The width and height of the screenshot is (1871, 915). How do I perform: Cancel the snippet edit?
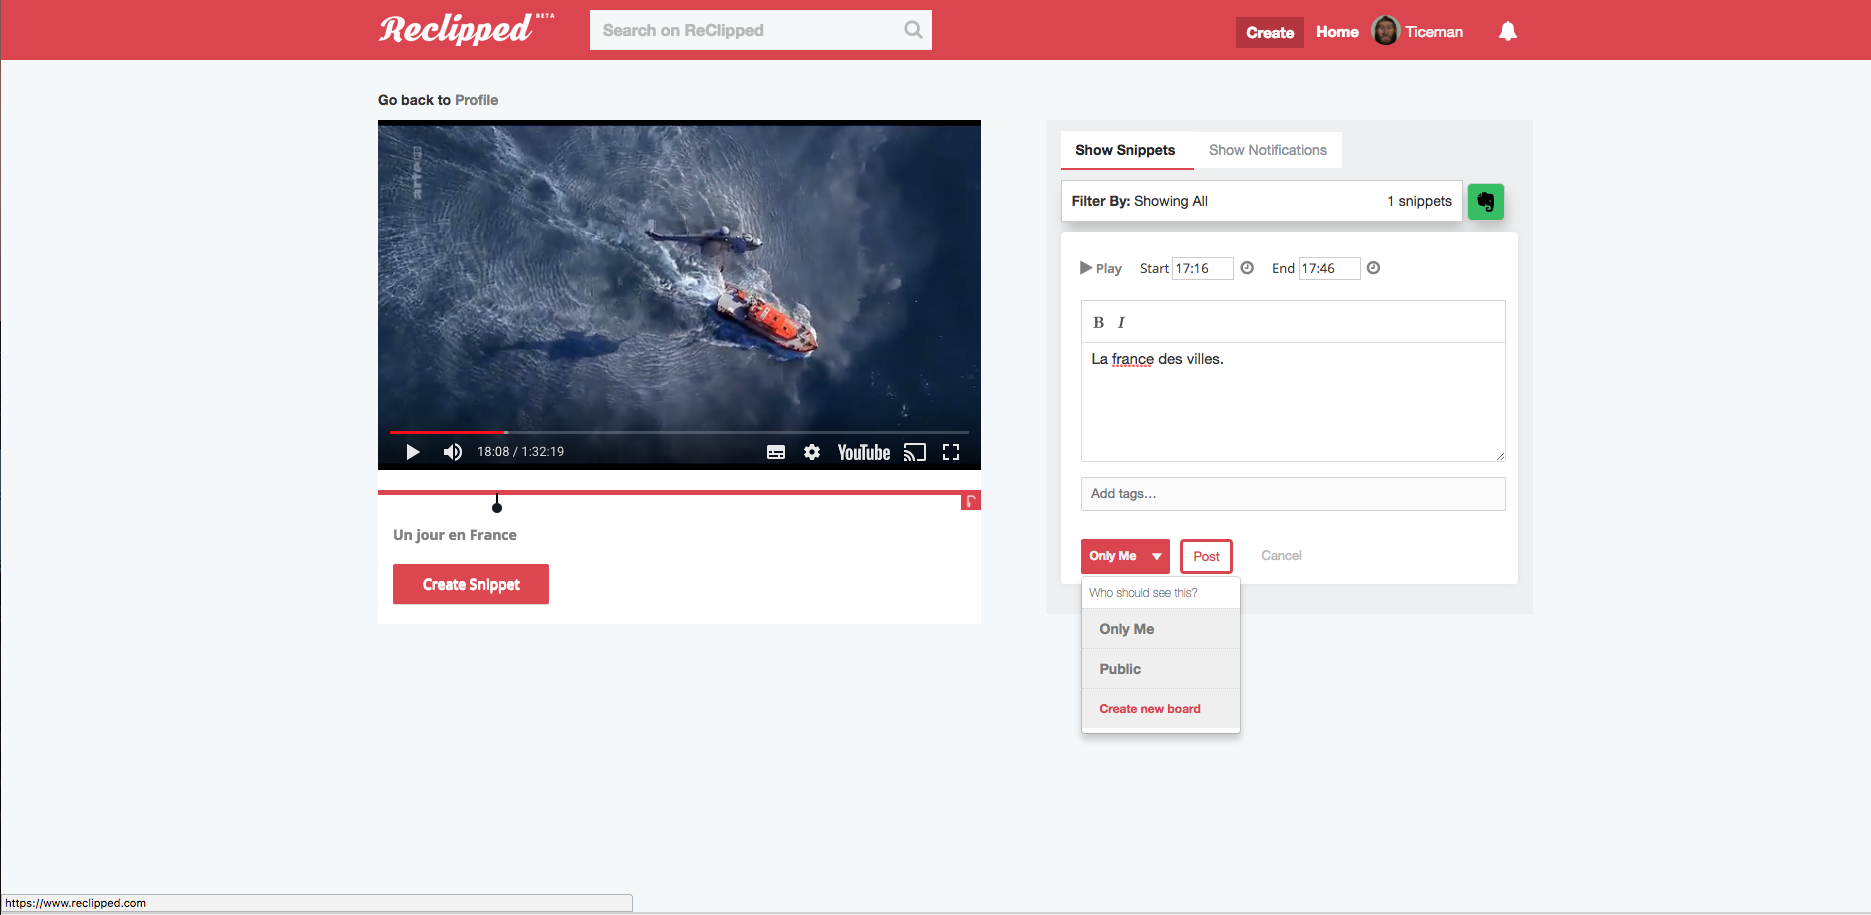click(x=1281, y=556)
